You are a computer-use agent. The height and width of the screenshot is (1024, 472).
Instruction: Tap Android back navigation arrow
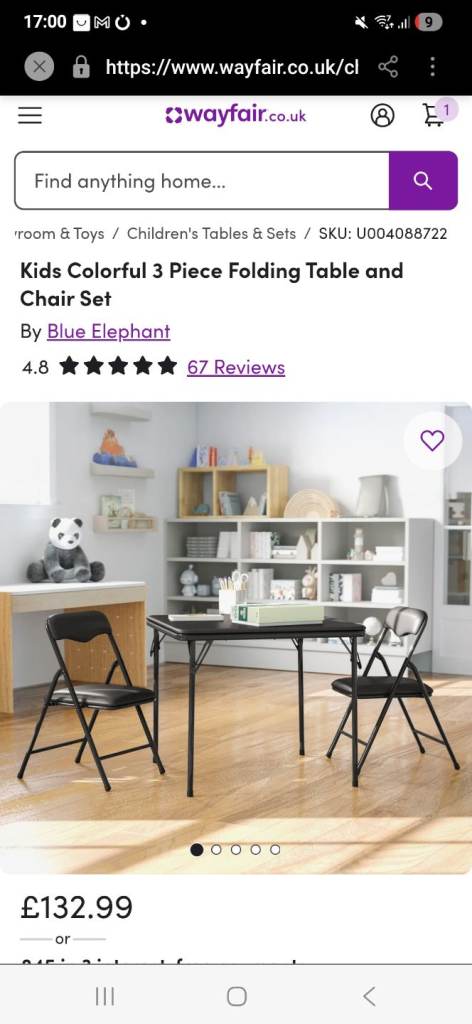[x=369, y=996]
